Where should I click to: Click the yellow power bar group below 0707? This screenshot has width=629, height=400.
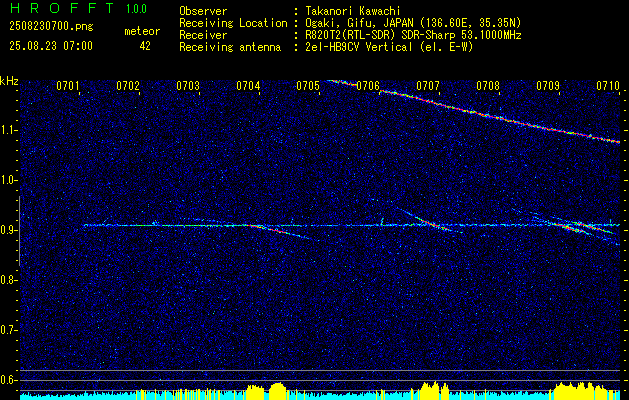(434, 390)
